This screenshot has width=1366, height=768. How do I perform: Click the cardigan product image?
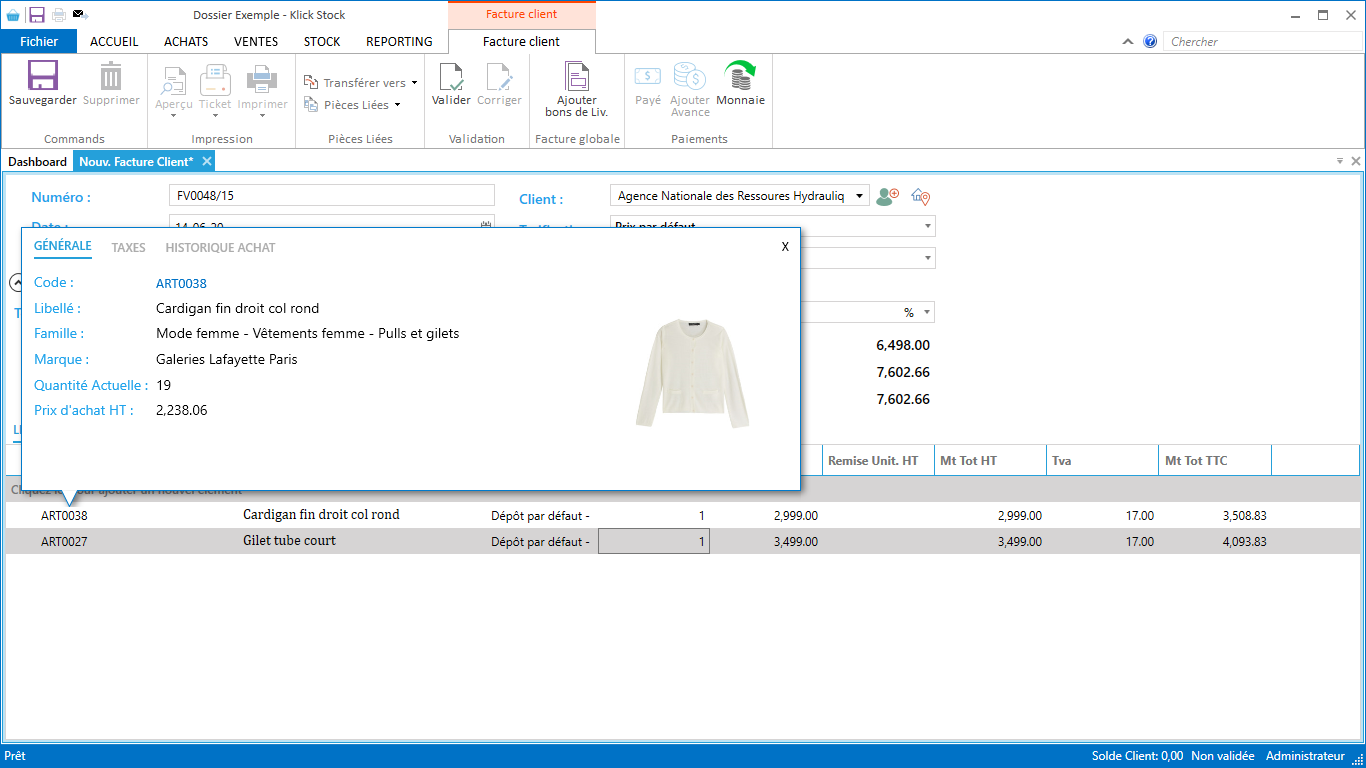[692, 373]
